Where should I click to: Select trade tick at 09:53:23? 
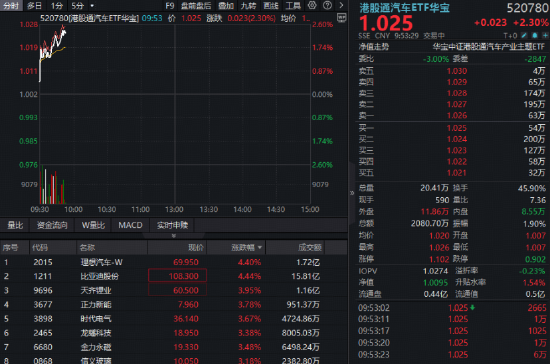coord(452,355)
